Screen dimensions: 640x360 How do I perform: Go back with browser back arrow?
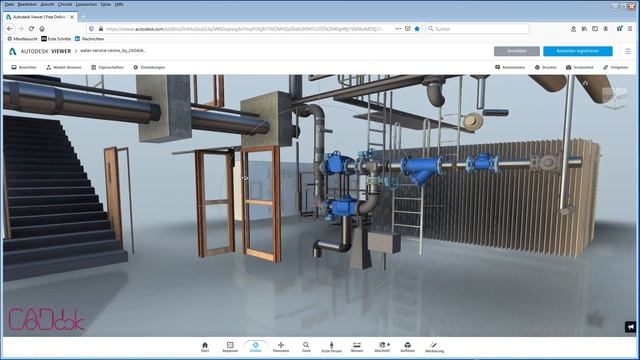click(x=10, y=29)
